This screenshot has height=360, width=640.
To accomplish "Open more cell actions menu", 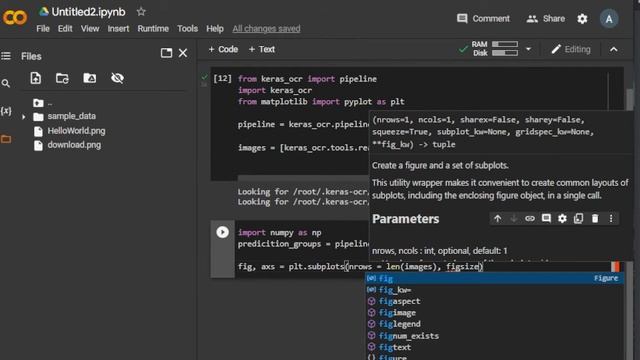I will coord(611,218).
